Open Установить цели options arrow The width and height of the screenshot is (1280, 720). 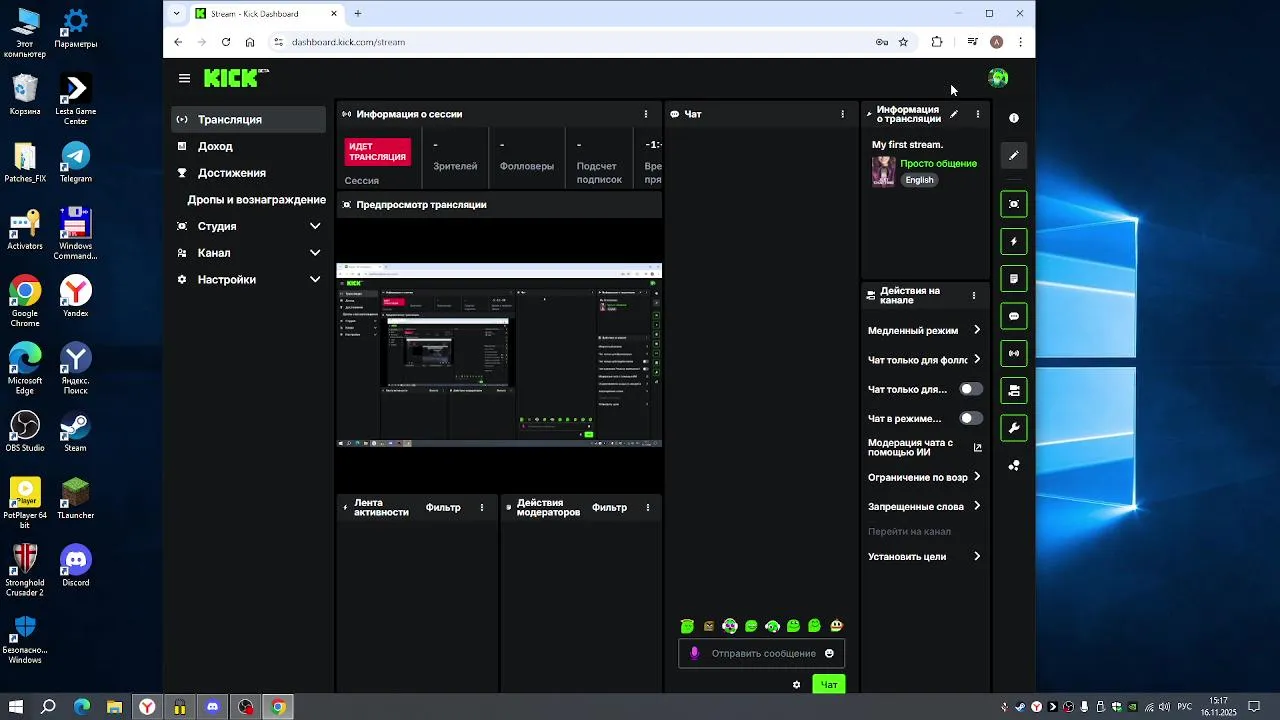click(x=977, y=556)
